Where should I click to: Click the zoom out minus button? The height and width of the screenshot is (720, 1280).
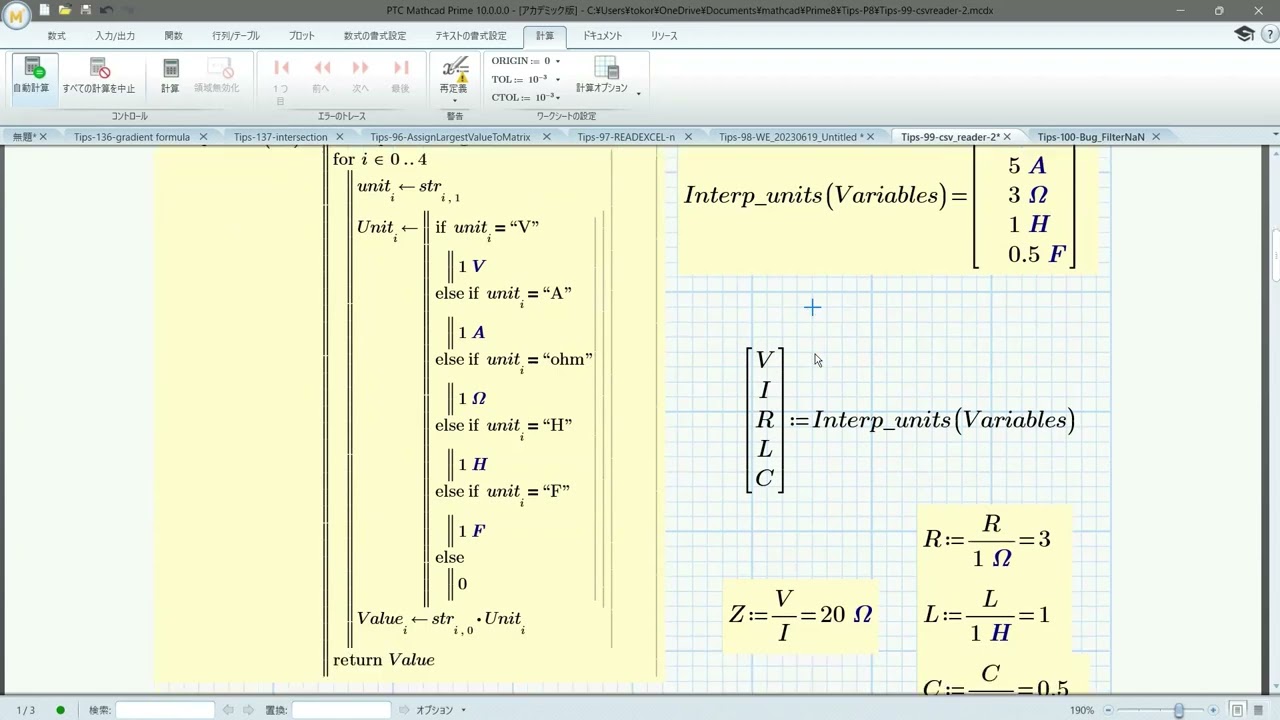point(1107,710)
